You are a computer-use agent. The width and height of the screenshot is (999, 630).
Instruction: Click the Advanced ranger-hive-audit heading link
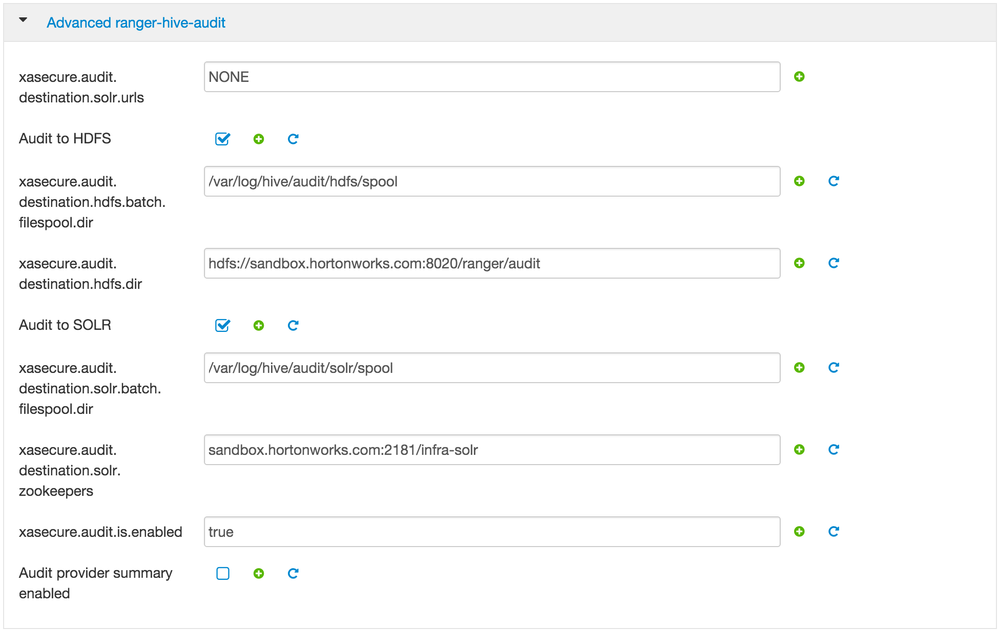(x=136, y=22)
